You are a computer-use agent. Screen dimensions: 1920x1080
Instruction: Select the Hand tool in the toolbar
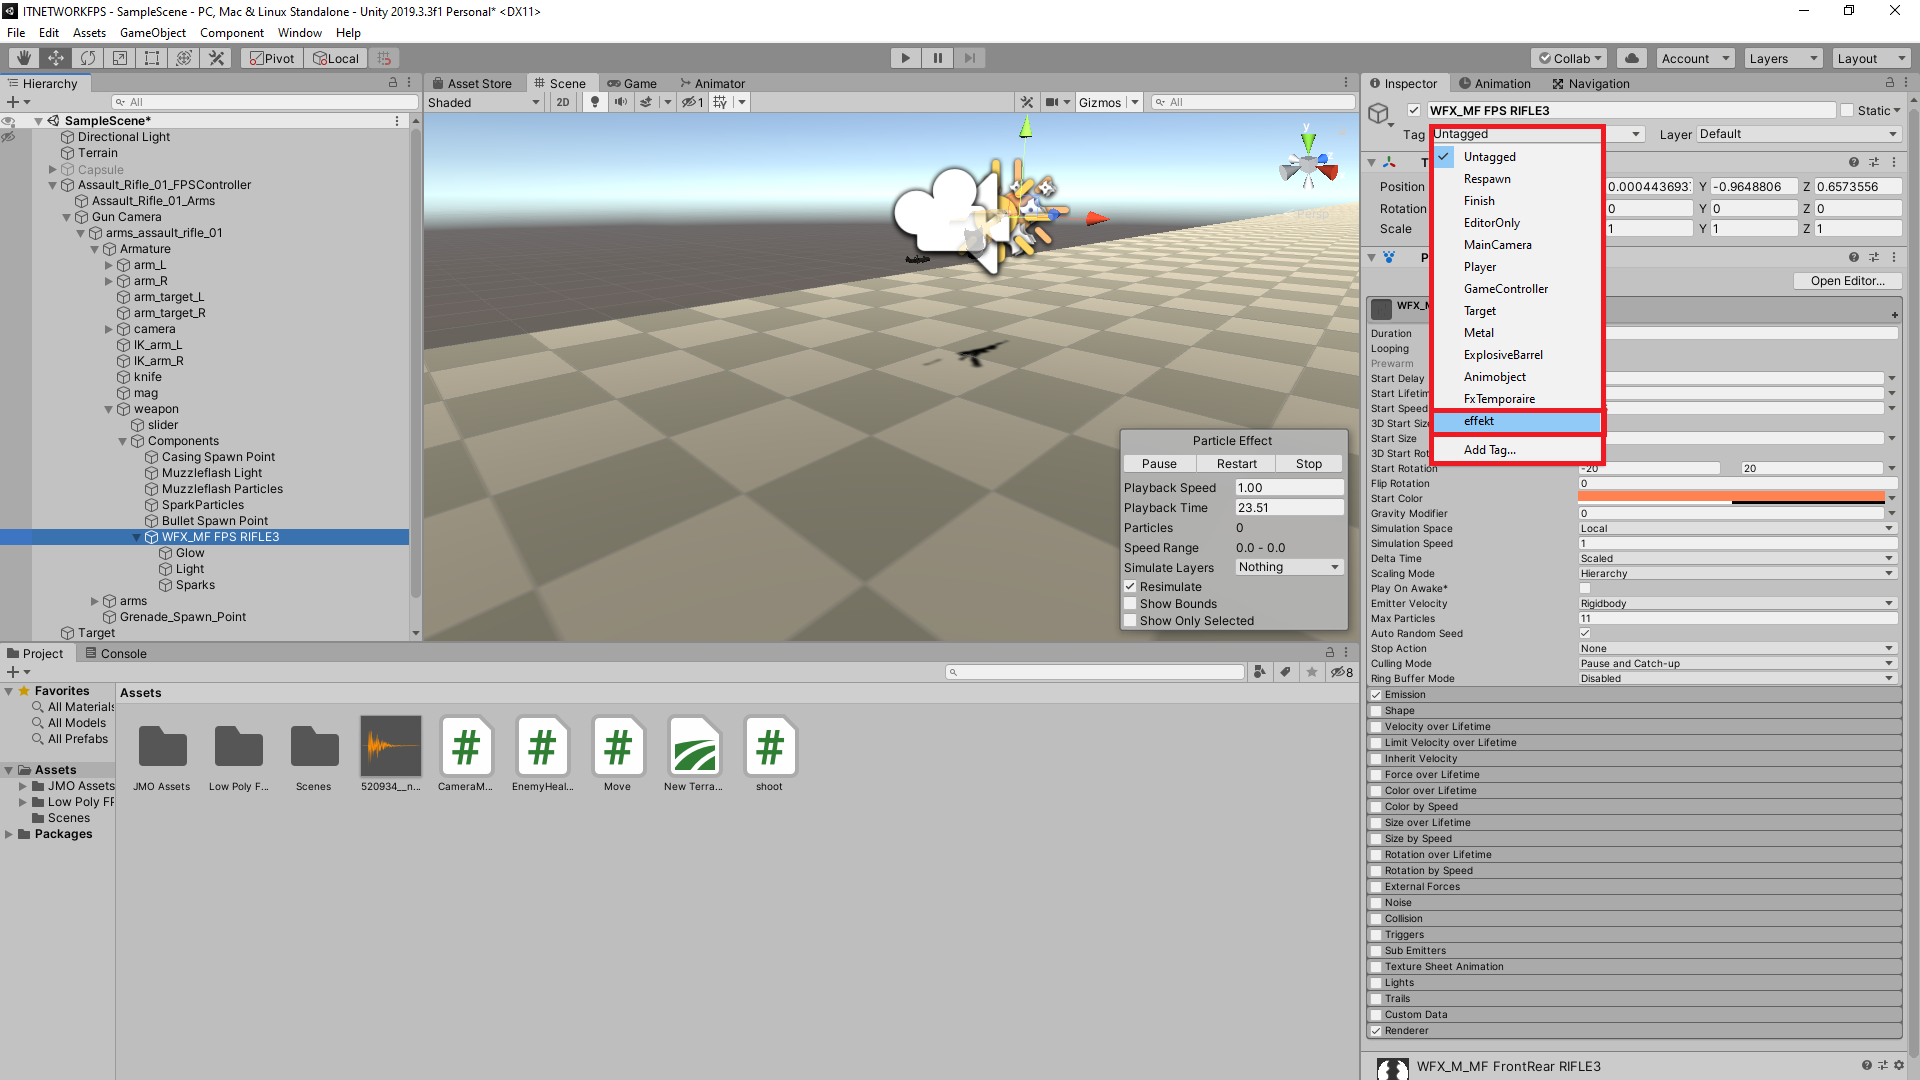22,58
